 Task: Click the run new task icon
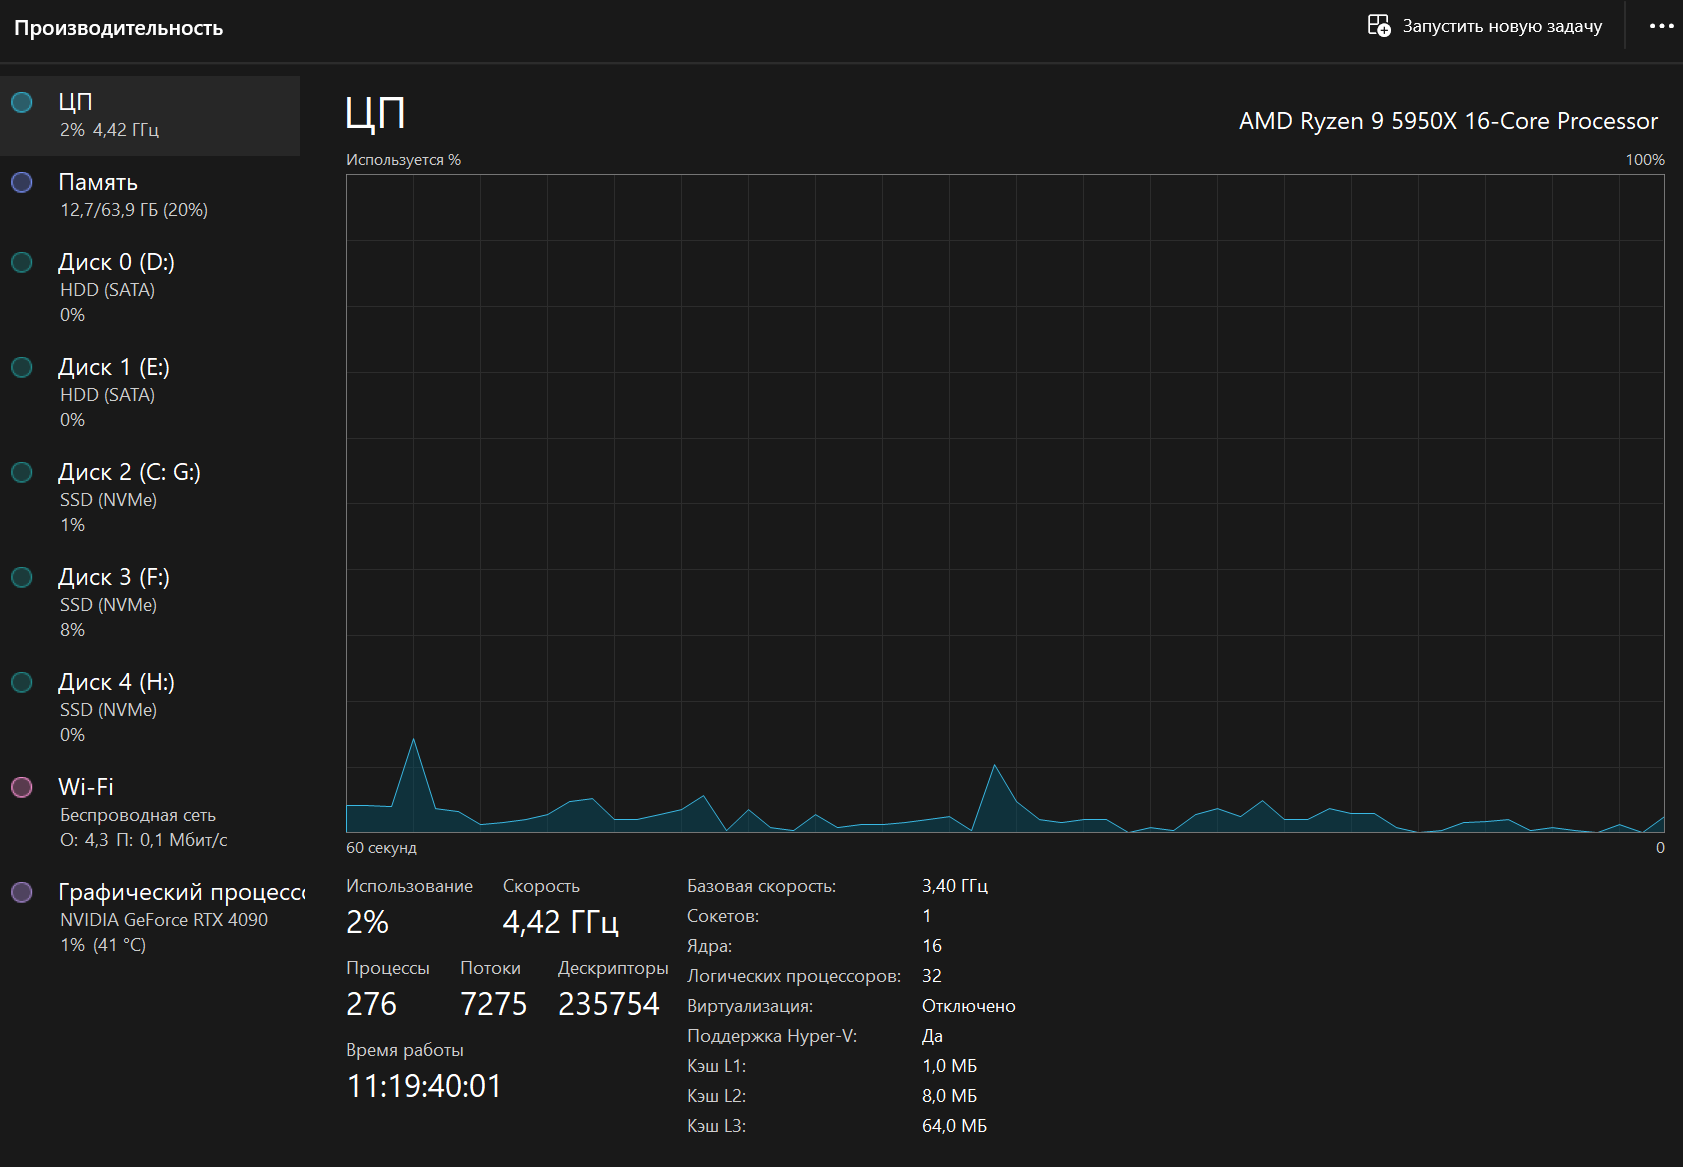(1379, 26)
